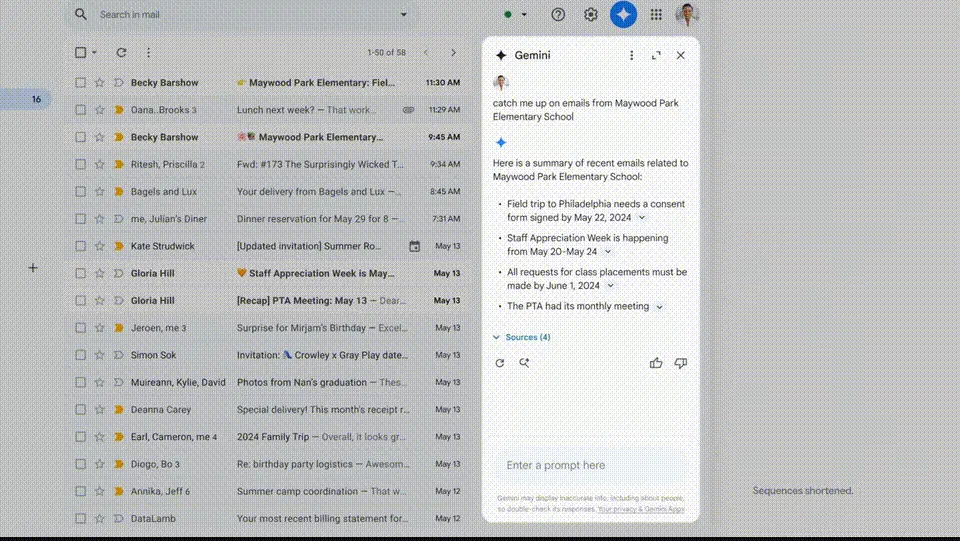
Task: Collapse the Sources (4) section
Action: (522, 337)
